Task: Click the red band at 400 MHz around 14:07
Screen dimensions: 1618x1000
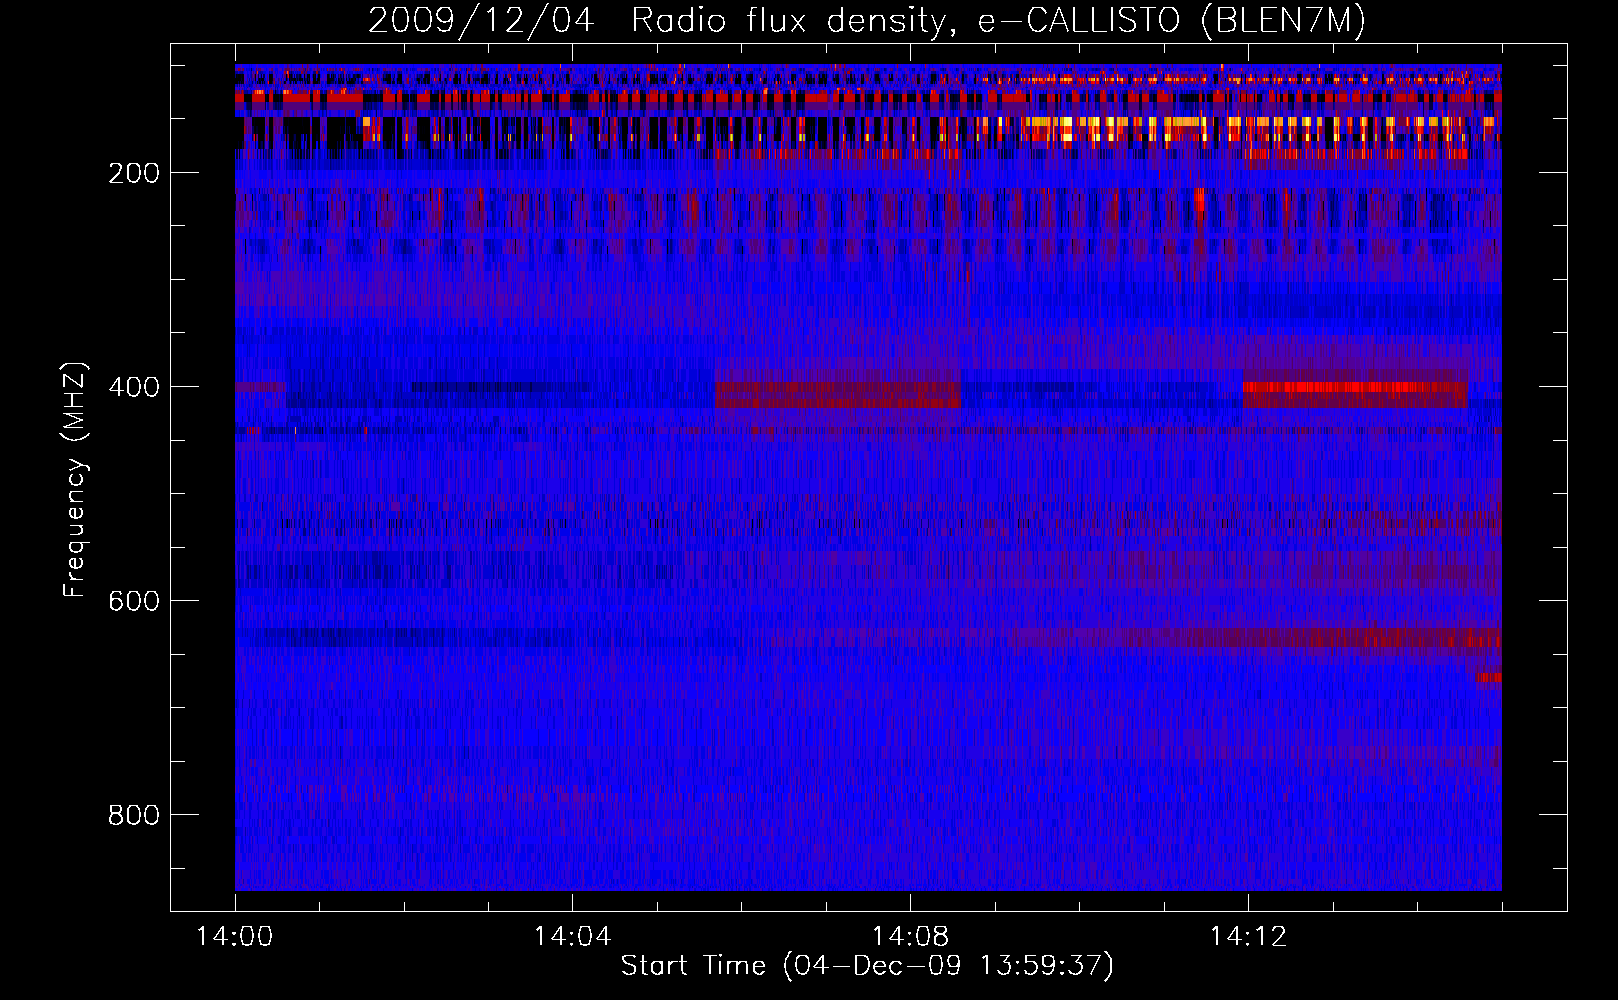Action: click(838, 394)
